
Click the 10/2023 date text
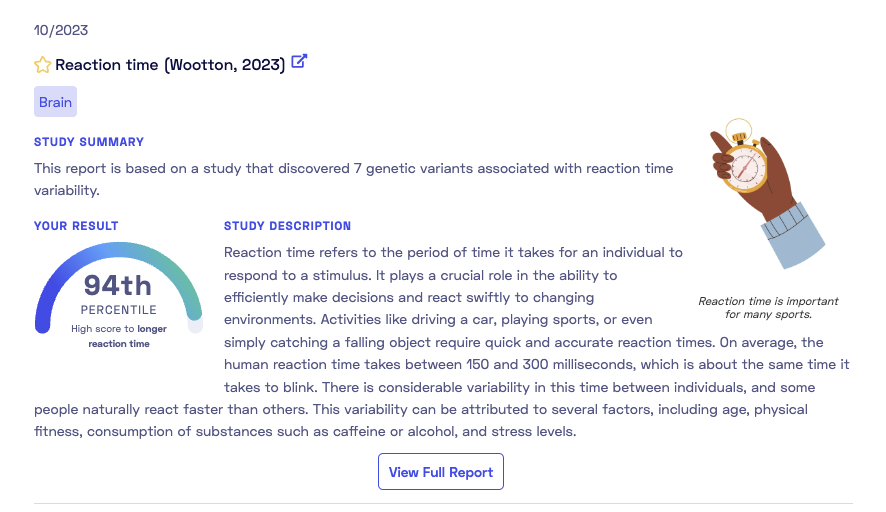60,31
